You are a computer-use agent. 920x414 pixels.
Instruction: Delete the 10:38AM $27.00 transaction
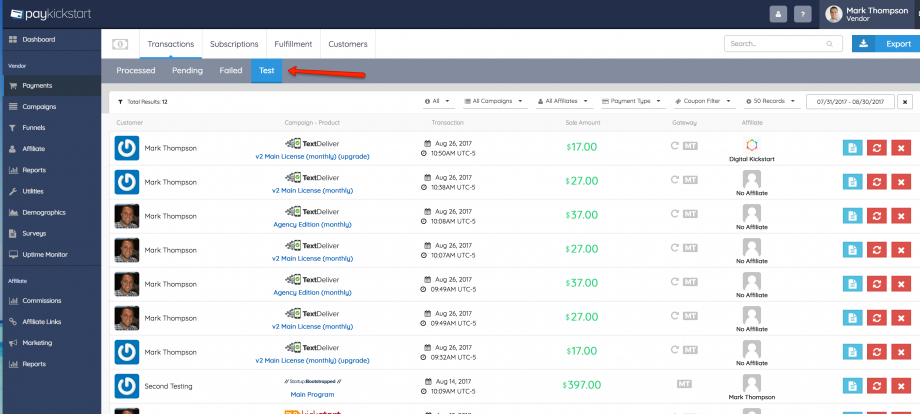pyautogui.click(x=901, y=182)
